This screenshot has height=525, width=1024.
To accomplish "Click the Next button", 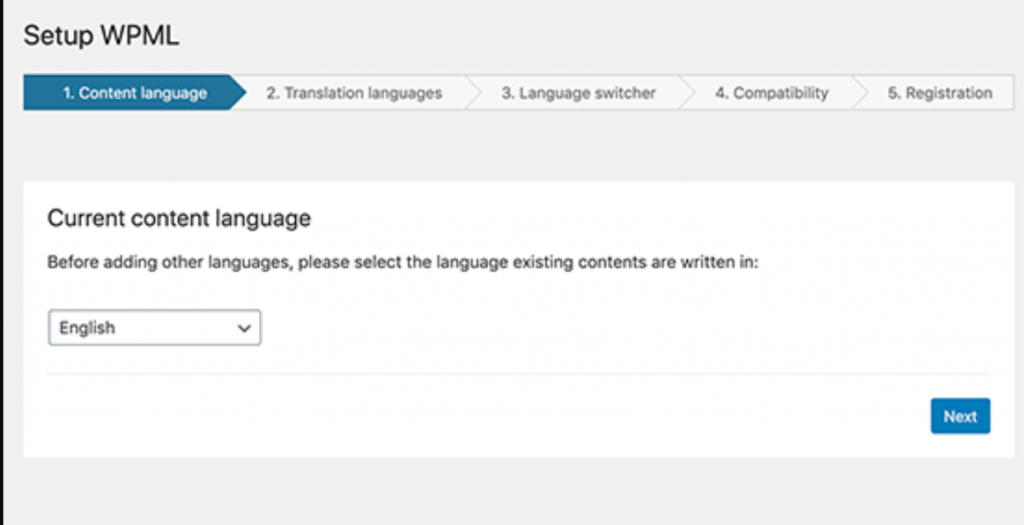I will pos(960,416).
